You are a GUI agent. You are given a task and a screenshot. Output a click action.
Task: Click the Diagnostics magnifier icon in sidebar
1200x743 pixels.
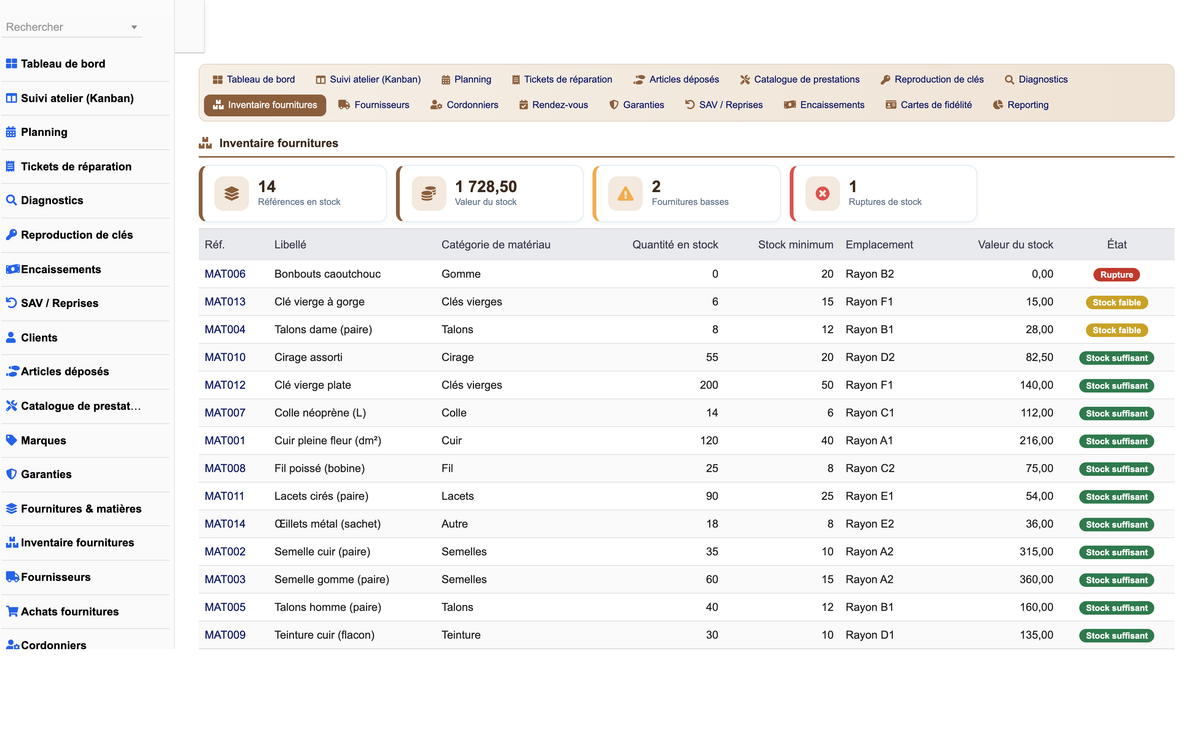[12, 200]
